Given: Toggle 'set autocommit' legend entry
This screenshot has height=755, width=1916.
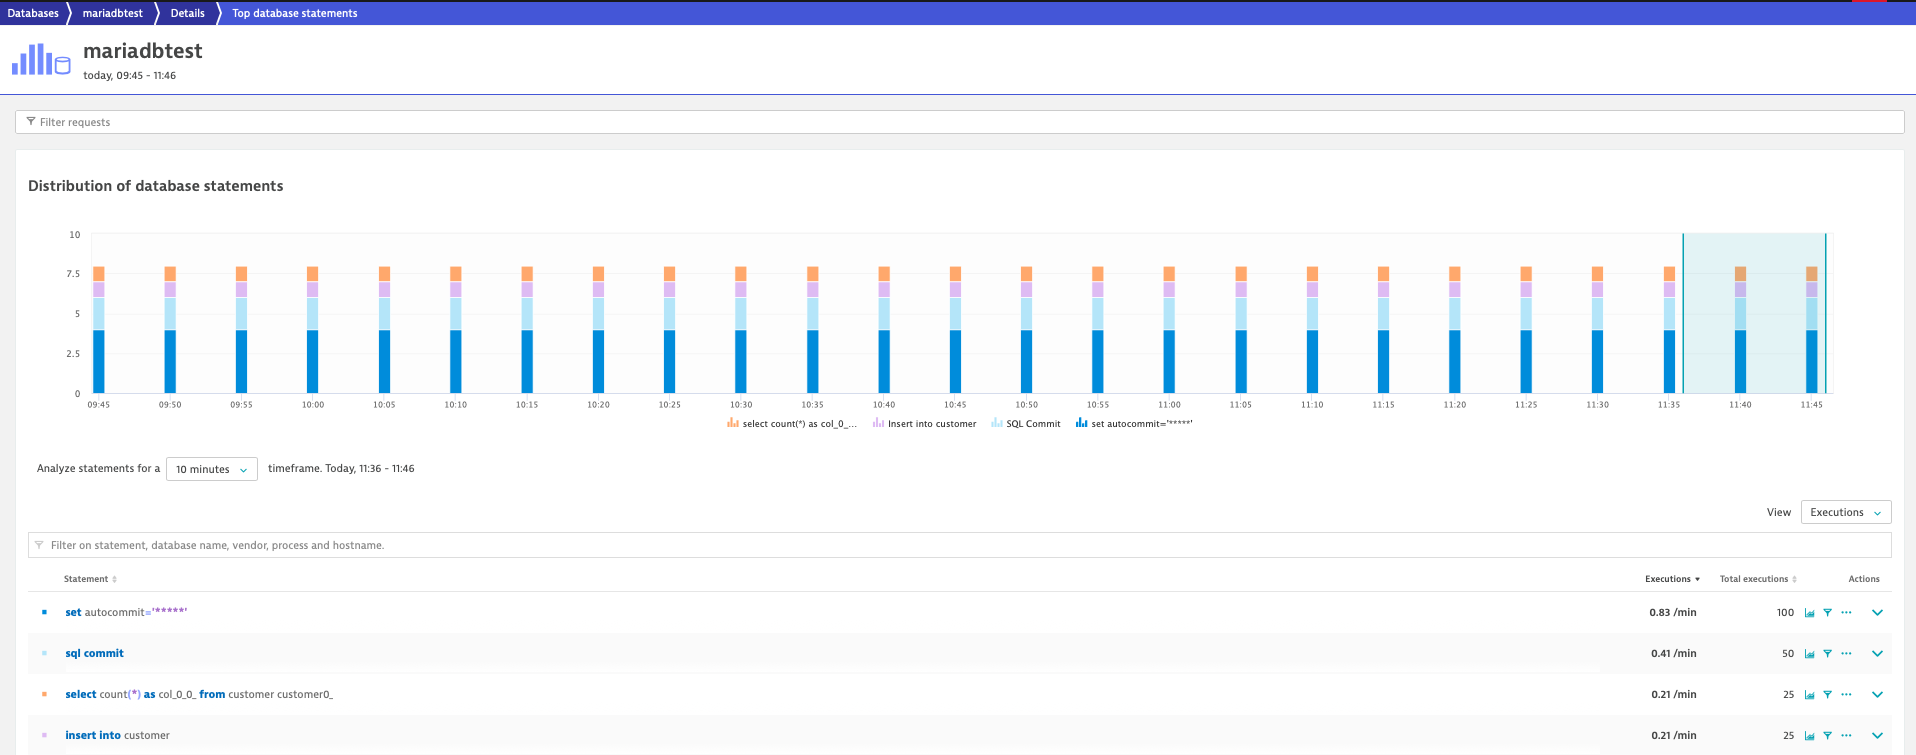Looking at the screenshot, I should click(1134, 424).
